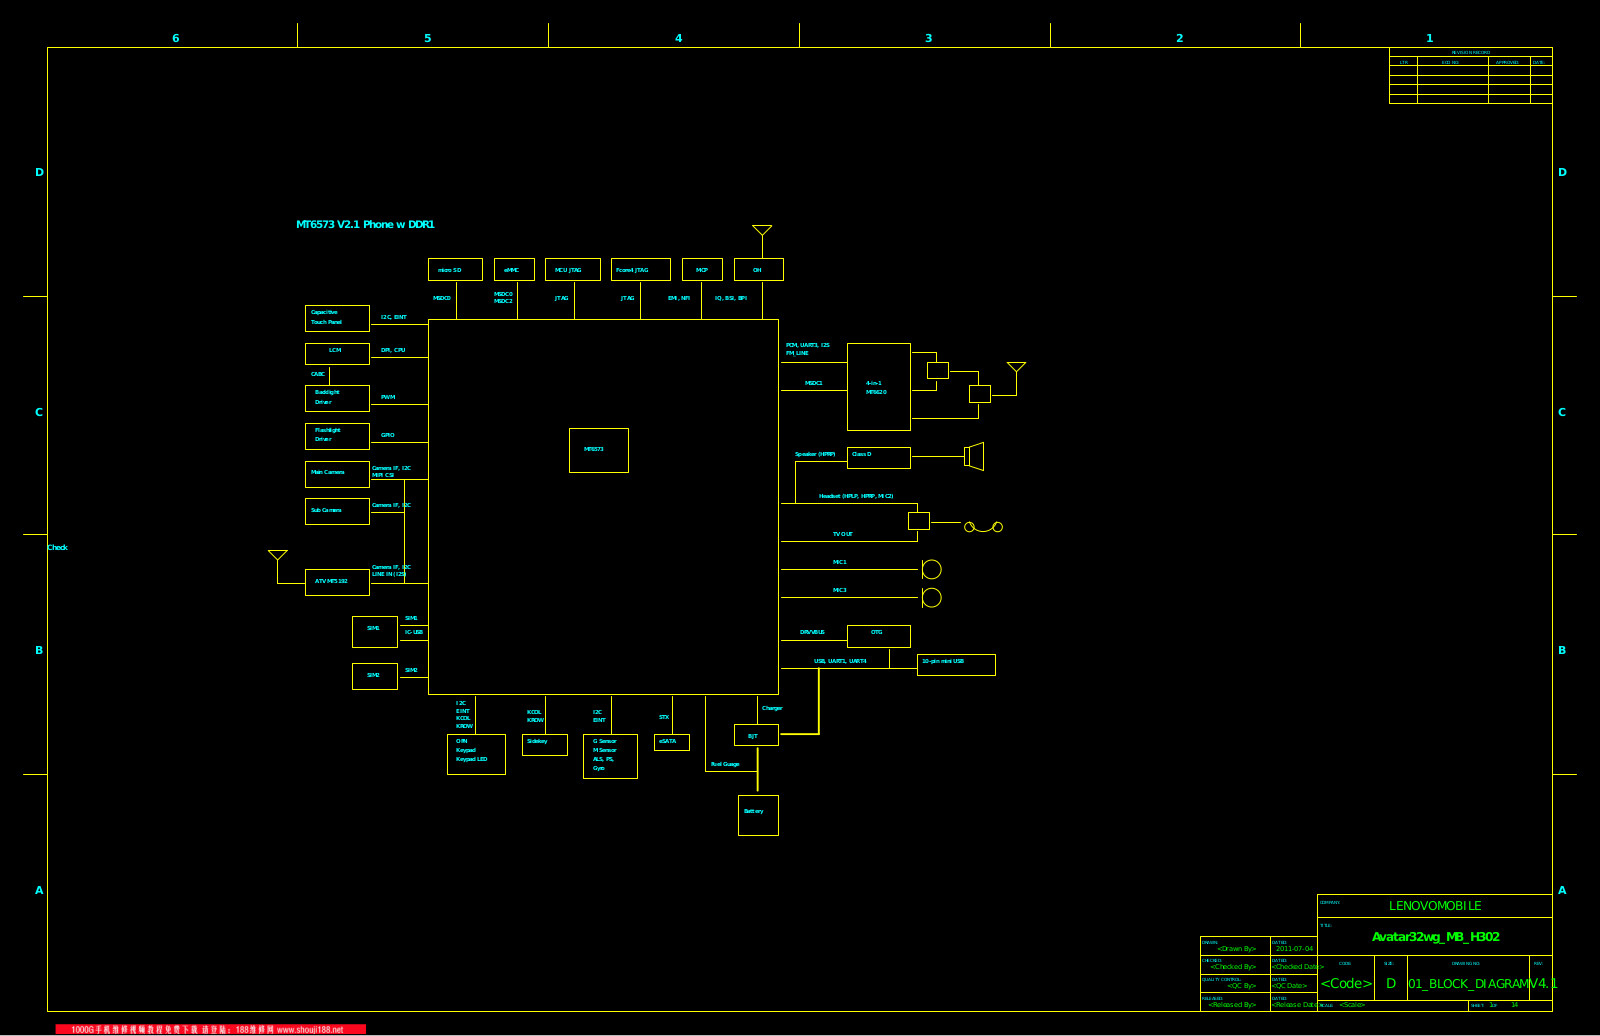
Task: Select the Class D amplifier block
Action: tap(879, 458)
